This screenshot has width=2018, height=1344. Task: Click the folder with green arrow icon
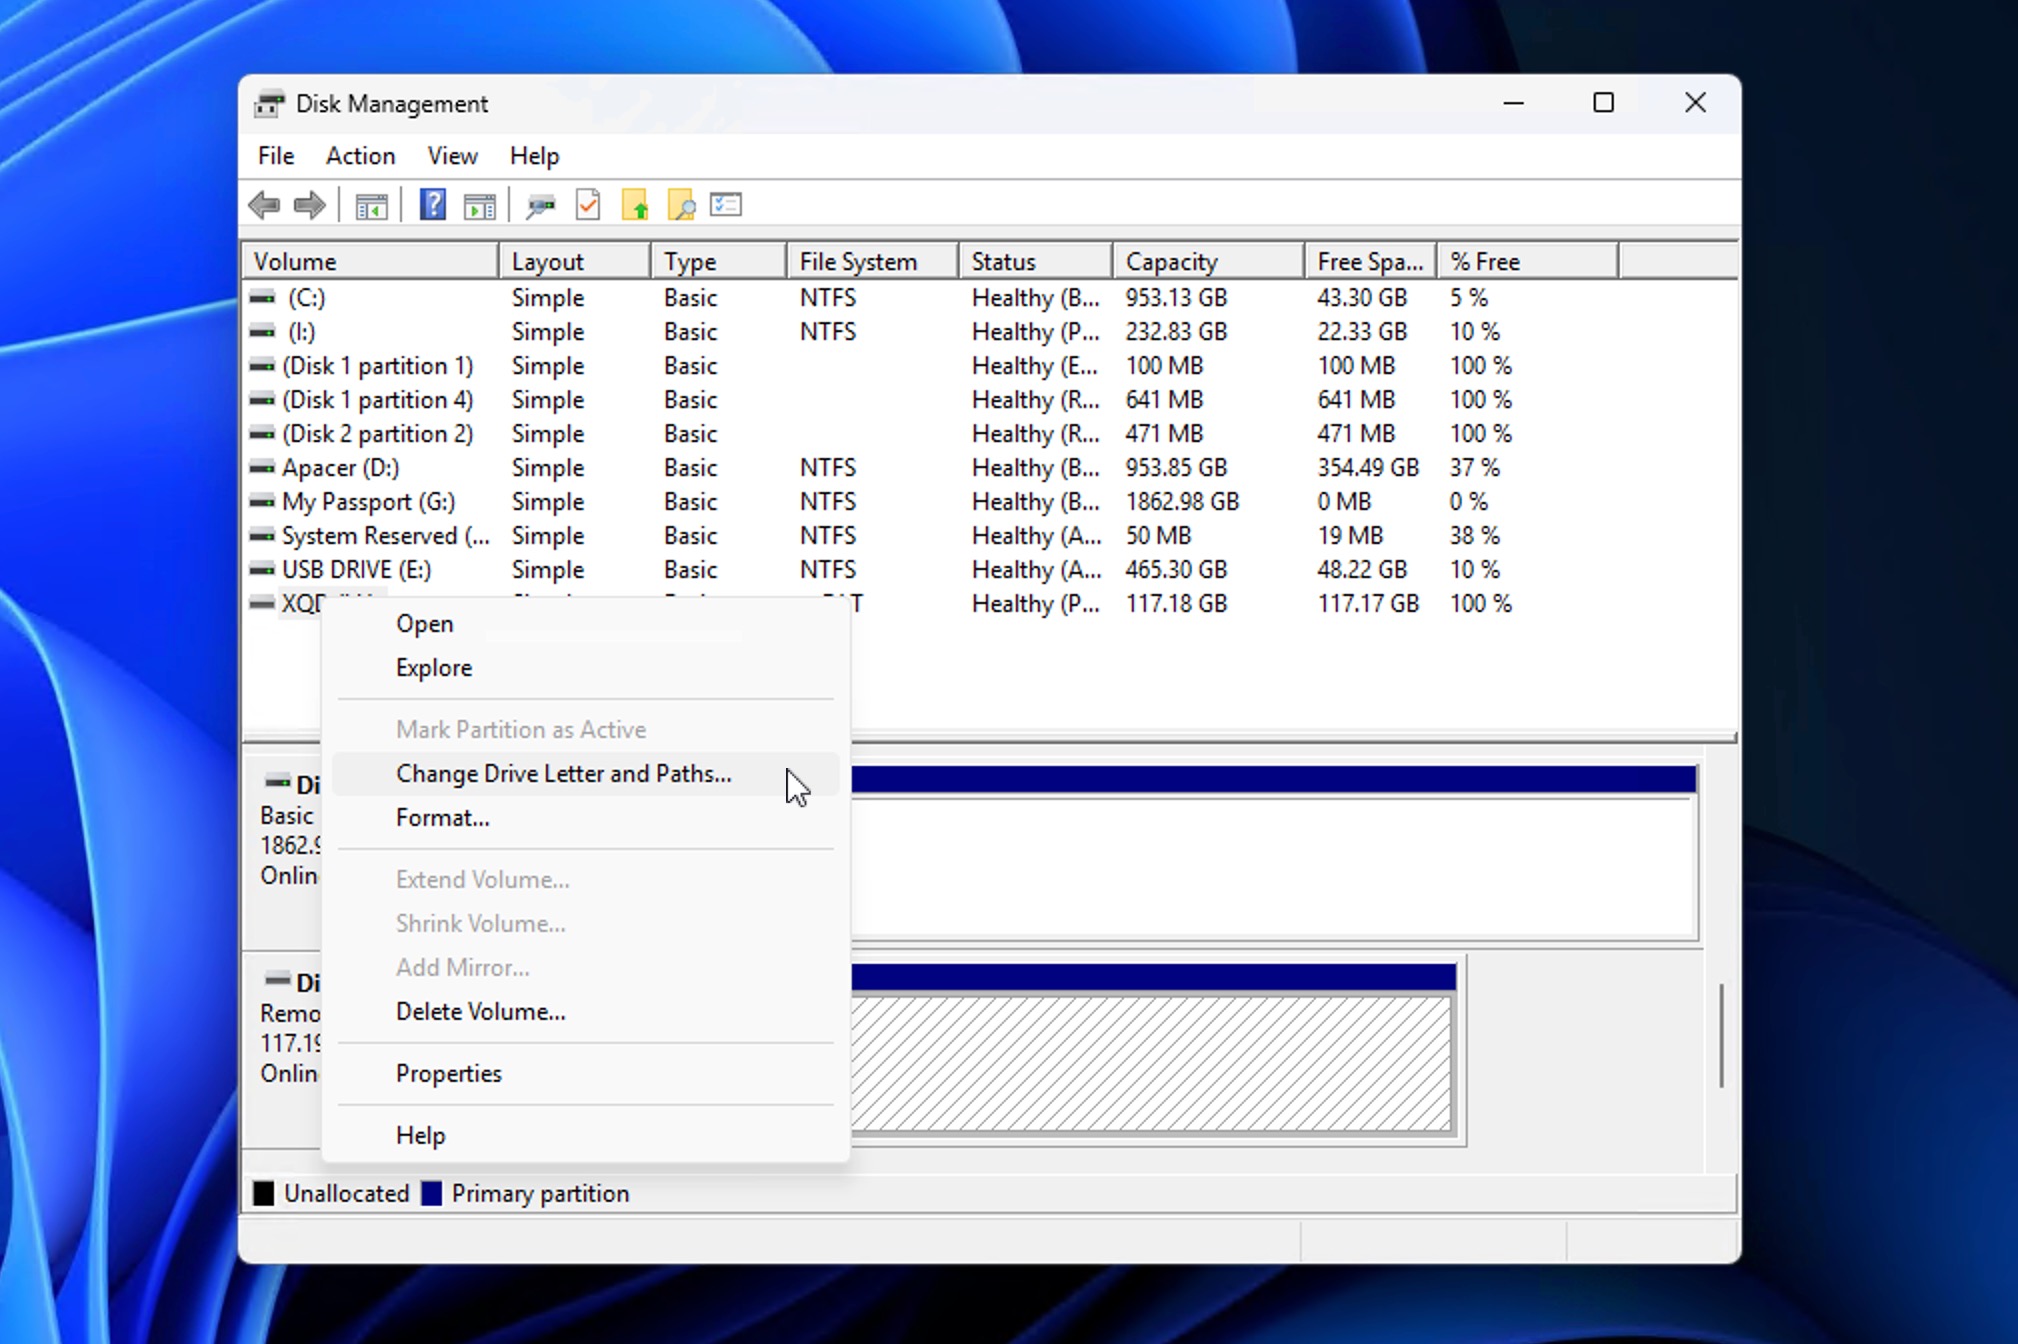pyautogui.click(x=635, y=206)
